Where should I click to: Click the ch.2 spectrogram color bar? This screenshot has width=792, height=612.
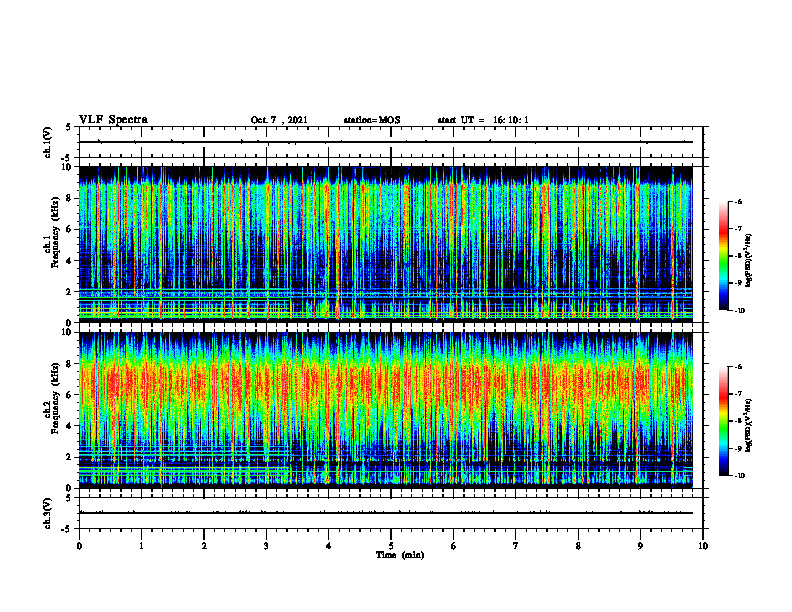723,421
